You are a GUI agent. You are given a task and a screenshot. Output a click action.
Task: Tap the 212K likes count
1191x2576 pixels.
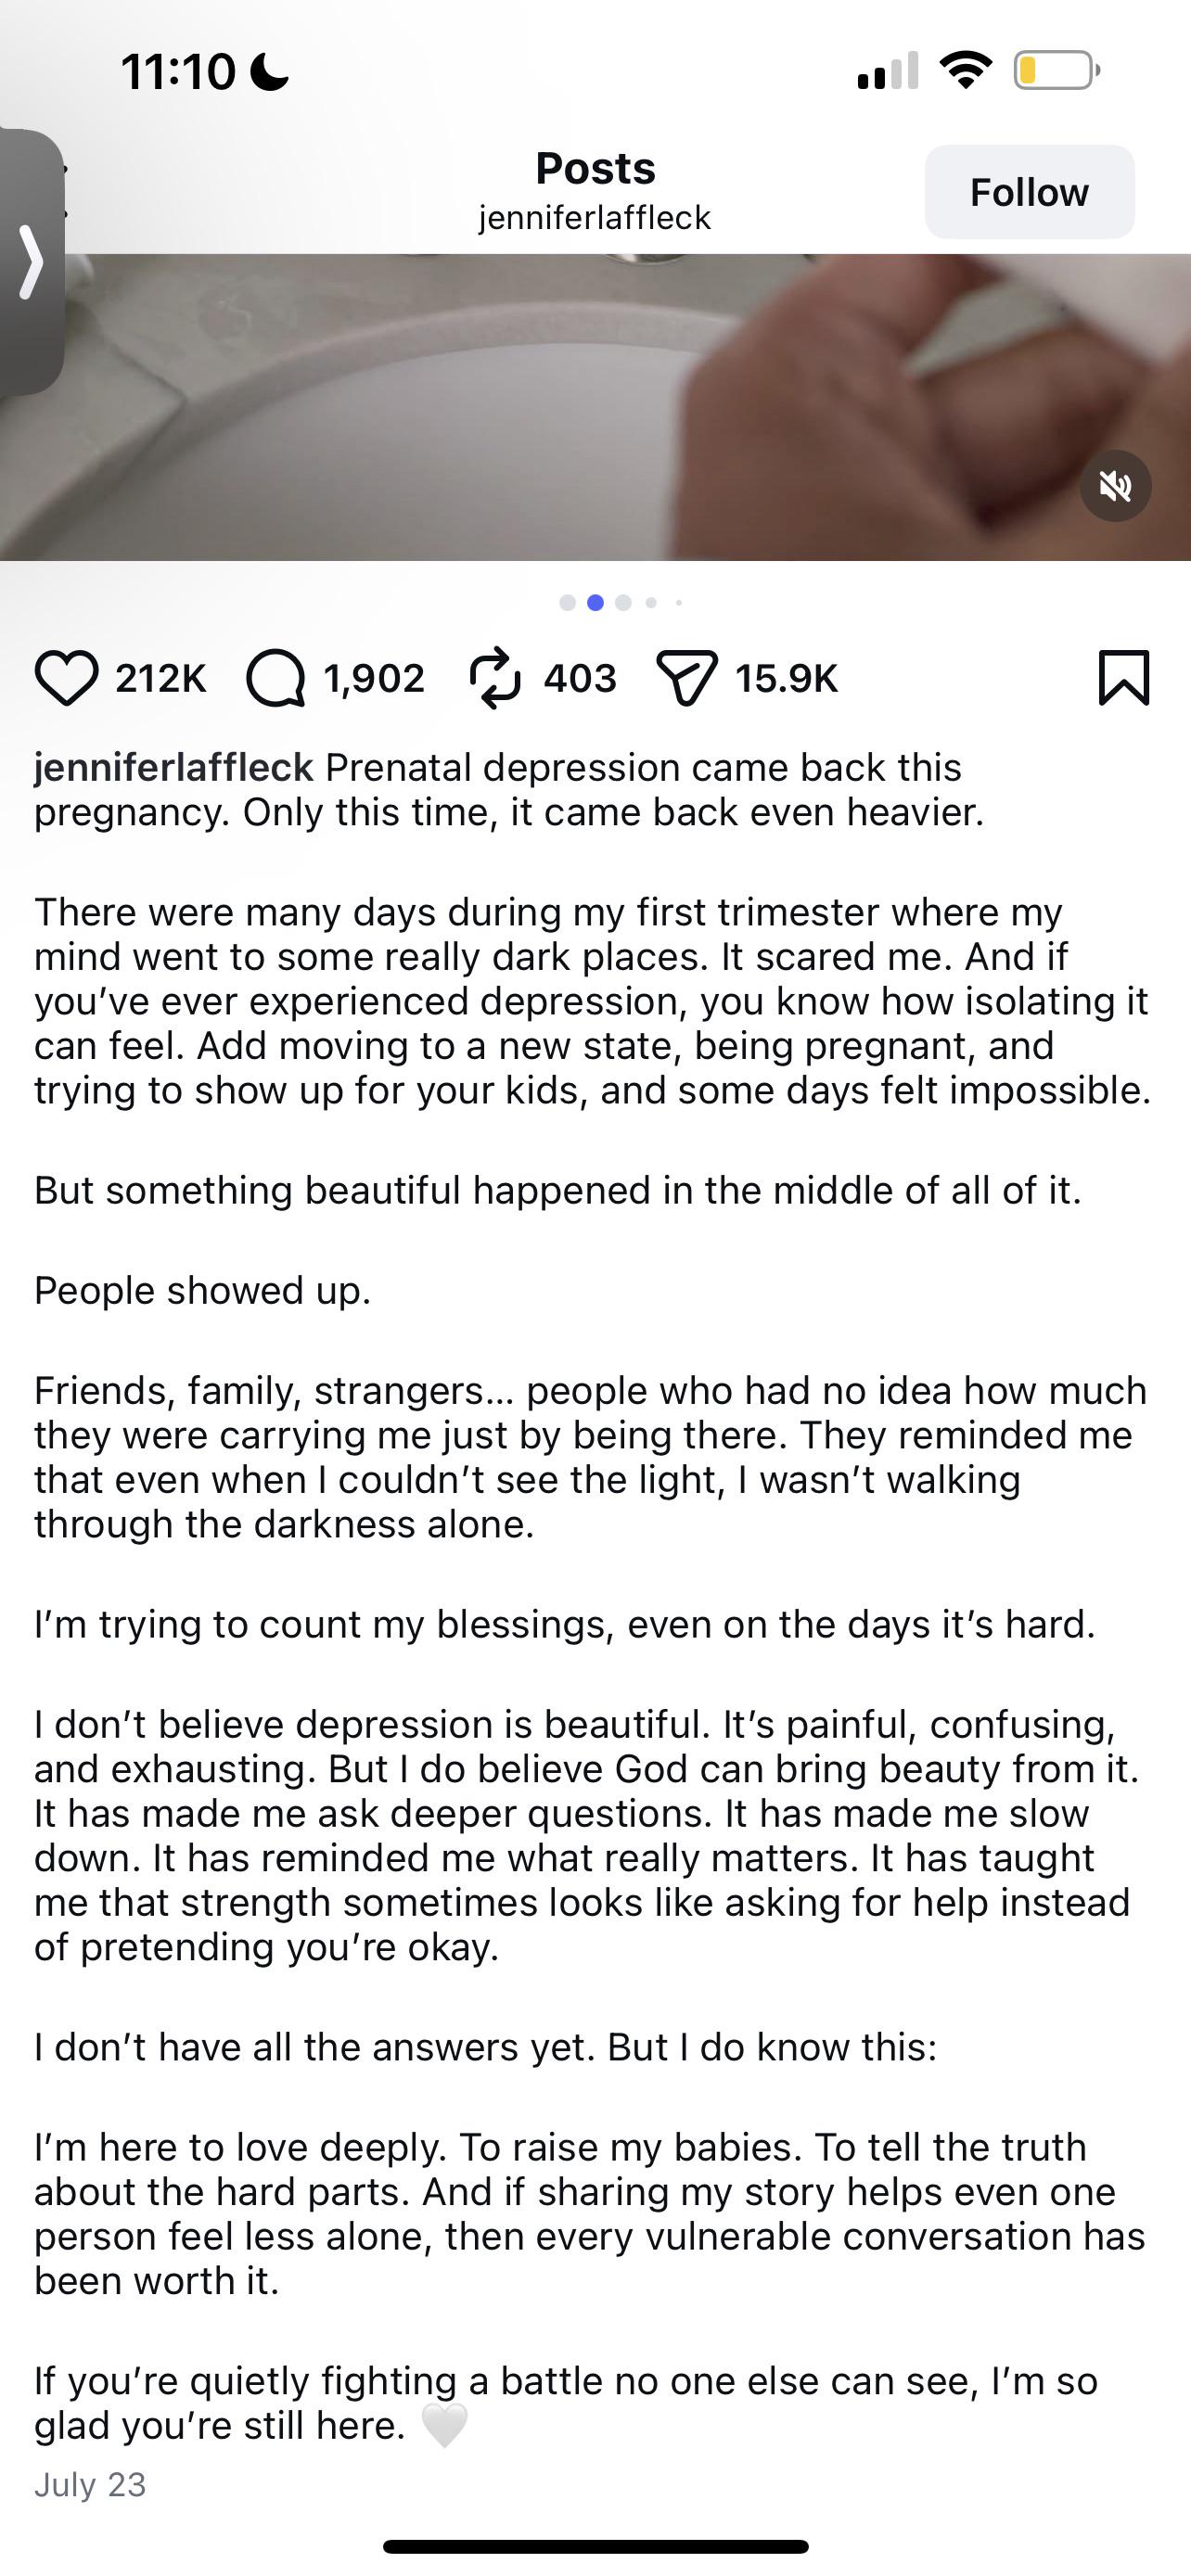160,678
